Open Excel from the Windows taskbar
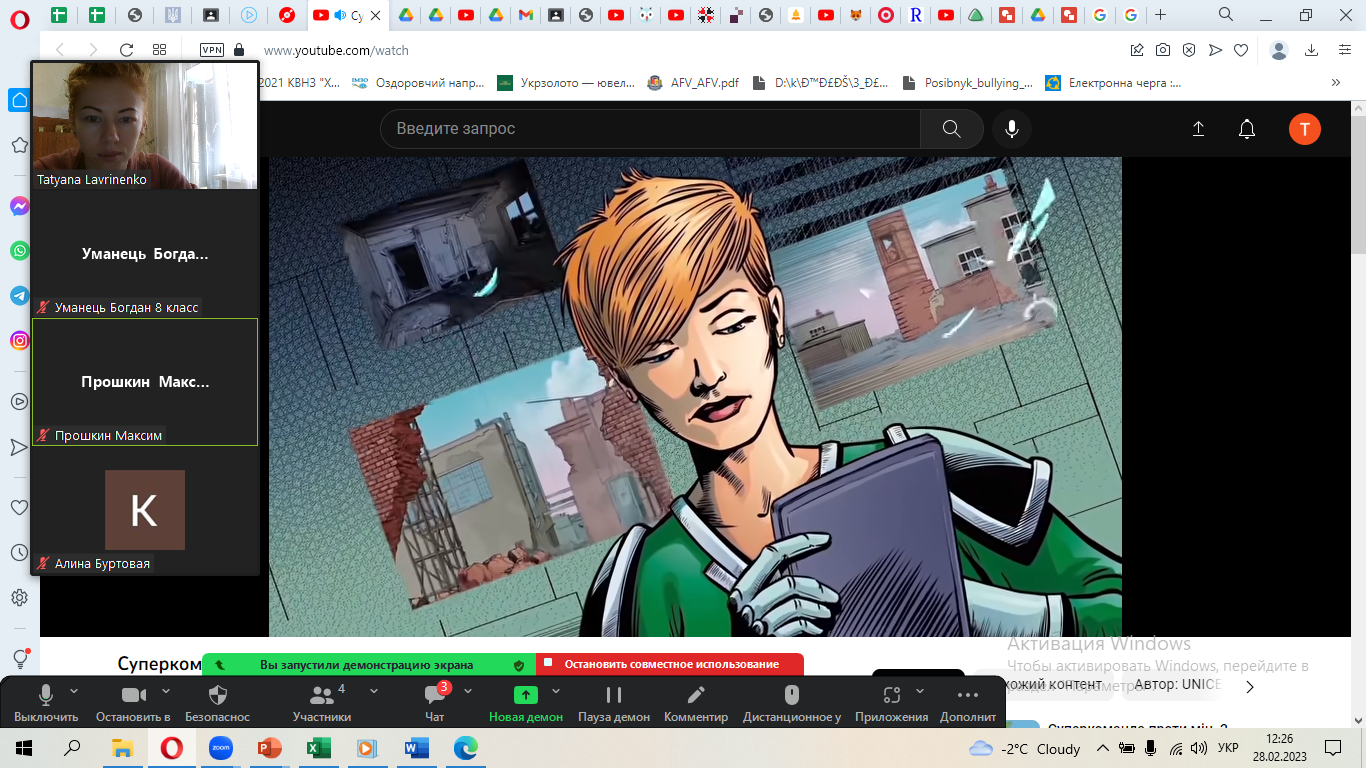Viewport: 1366px width, 768px height. [318, 748]
